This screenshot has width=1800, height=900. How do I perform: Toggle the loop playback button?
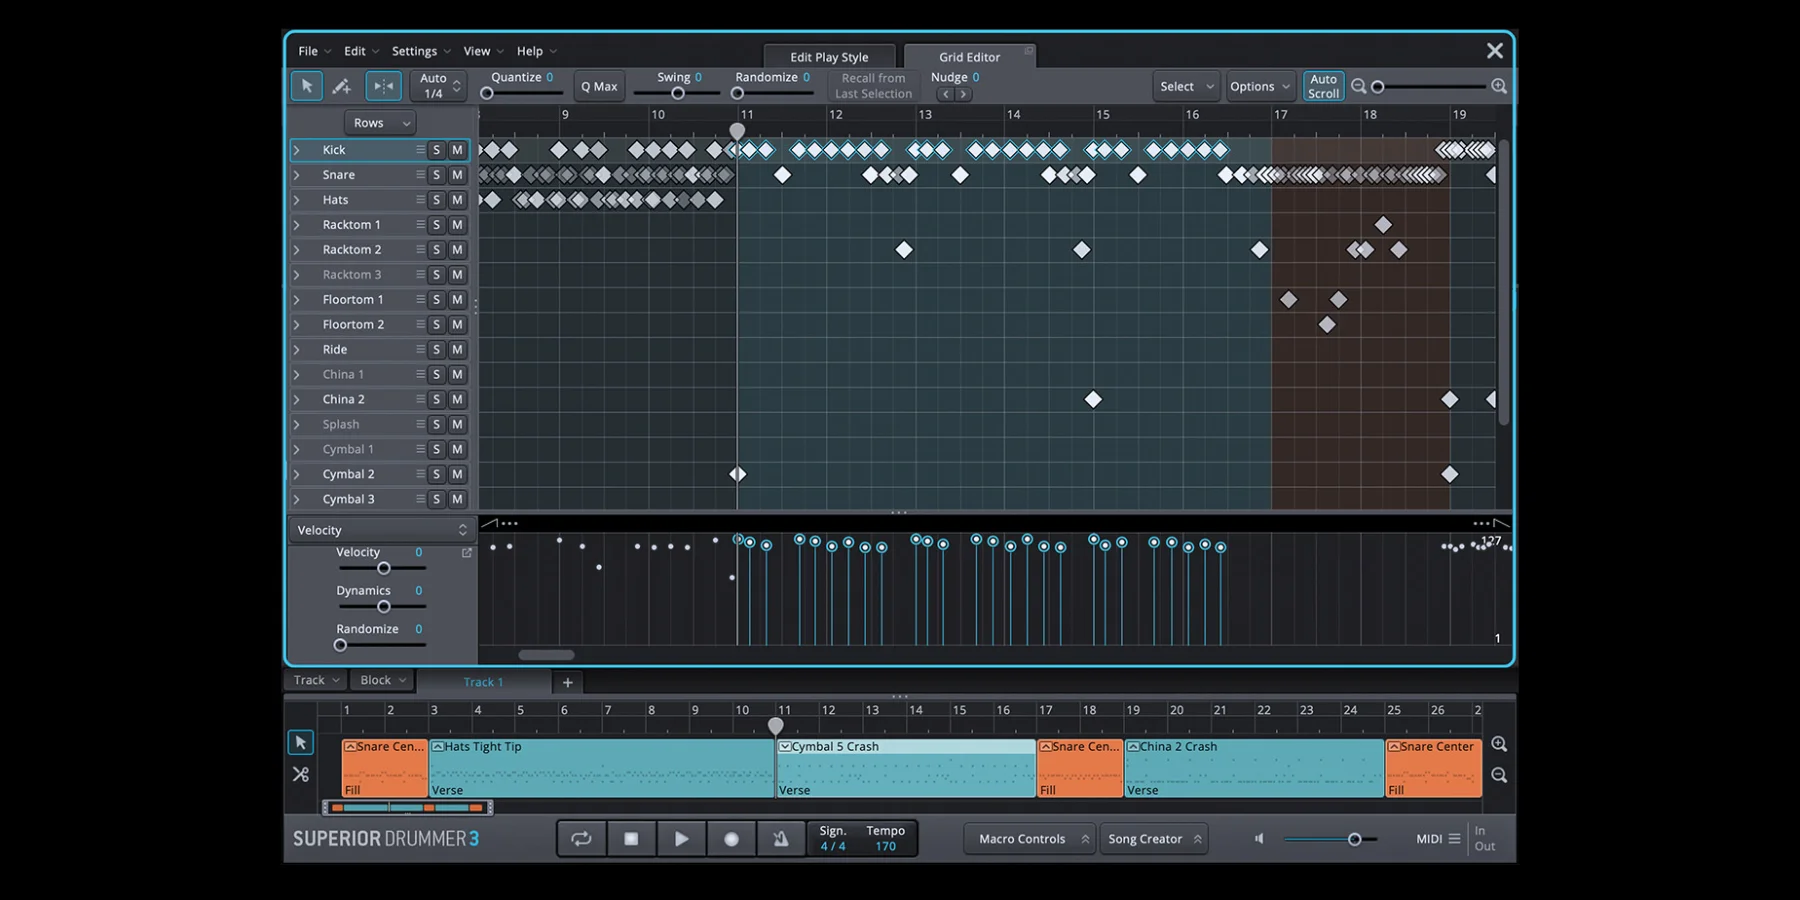coord(581,839)
